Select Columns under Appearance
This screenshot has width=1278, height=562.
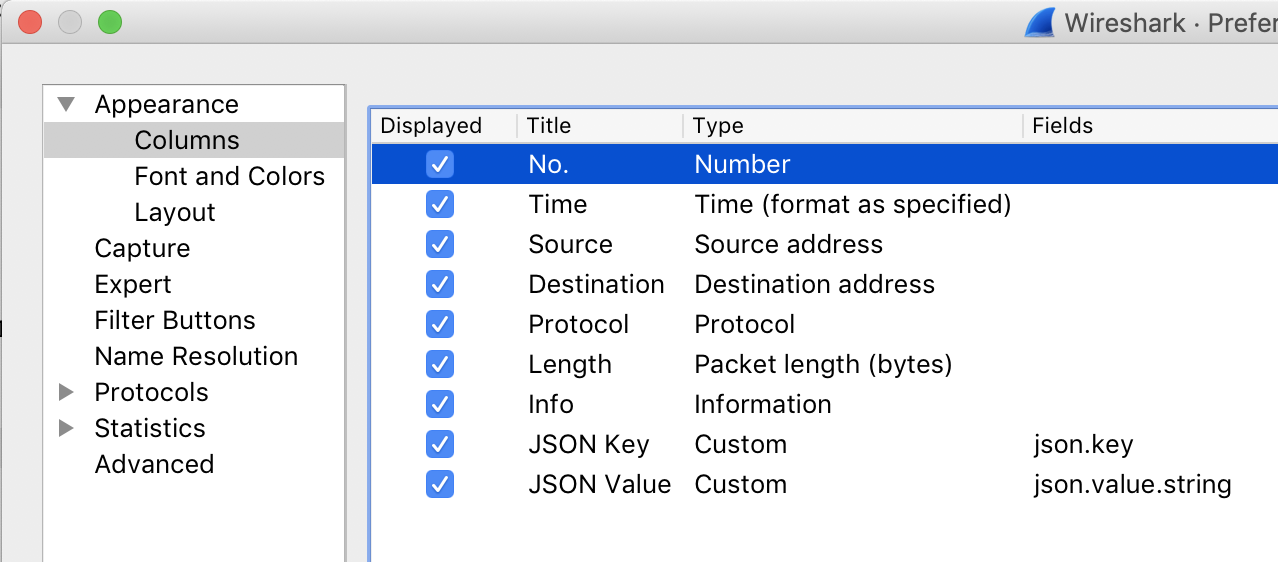187,140
